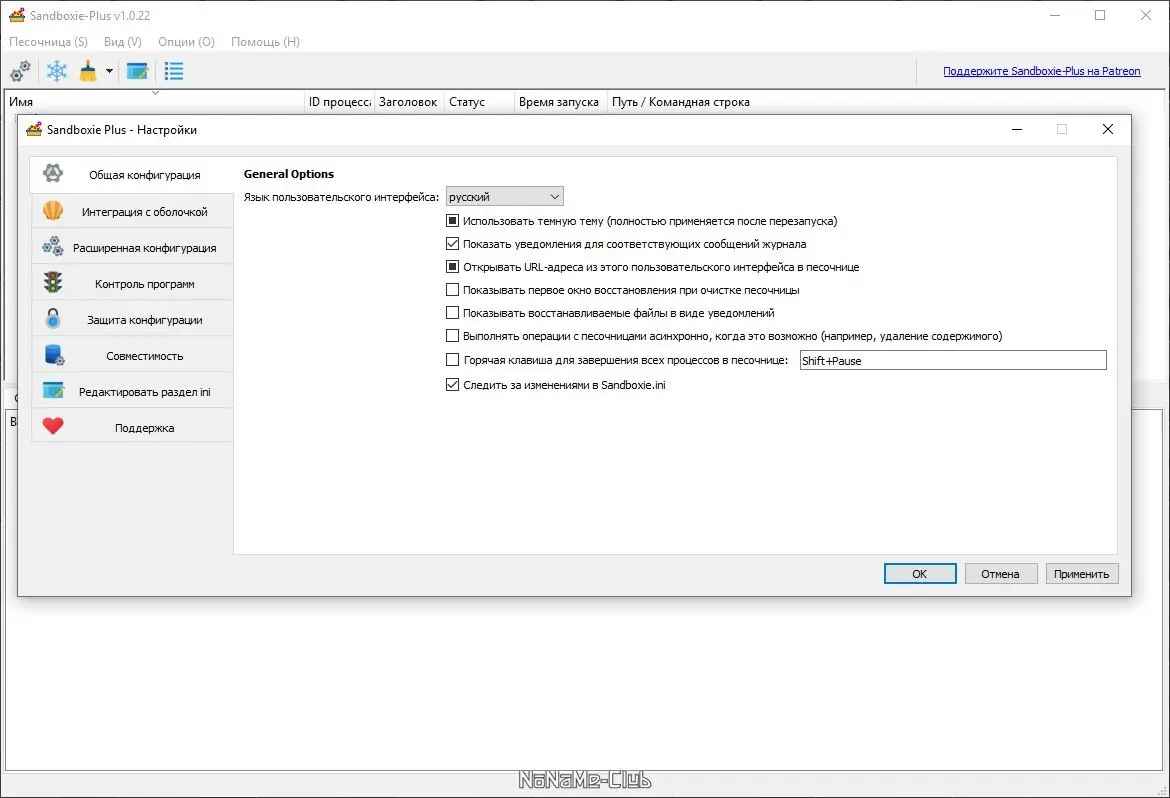Click the Support heart icon
Image resolution: width=1170 pixels, height=798 pixels.
pos(53,426)
